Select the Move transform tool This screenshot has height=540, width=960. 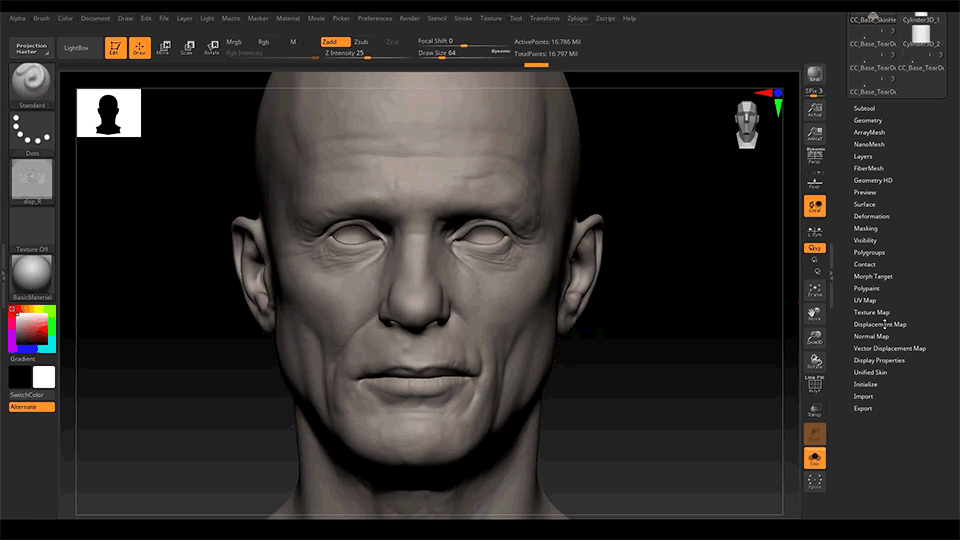163,47
